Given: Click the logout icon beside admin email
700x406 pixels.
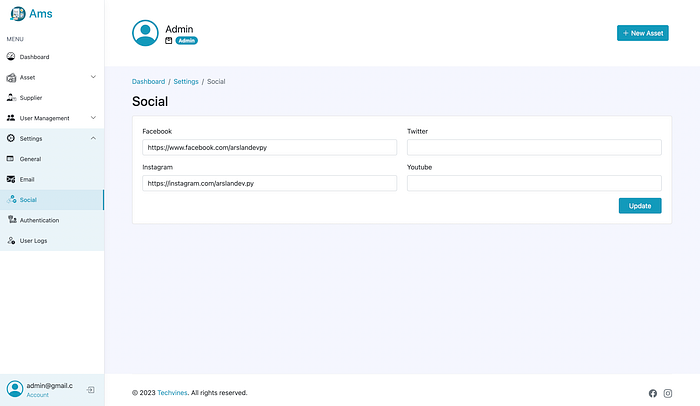Looking at the screenshot, I should click(91, 390).
